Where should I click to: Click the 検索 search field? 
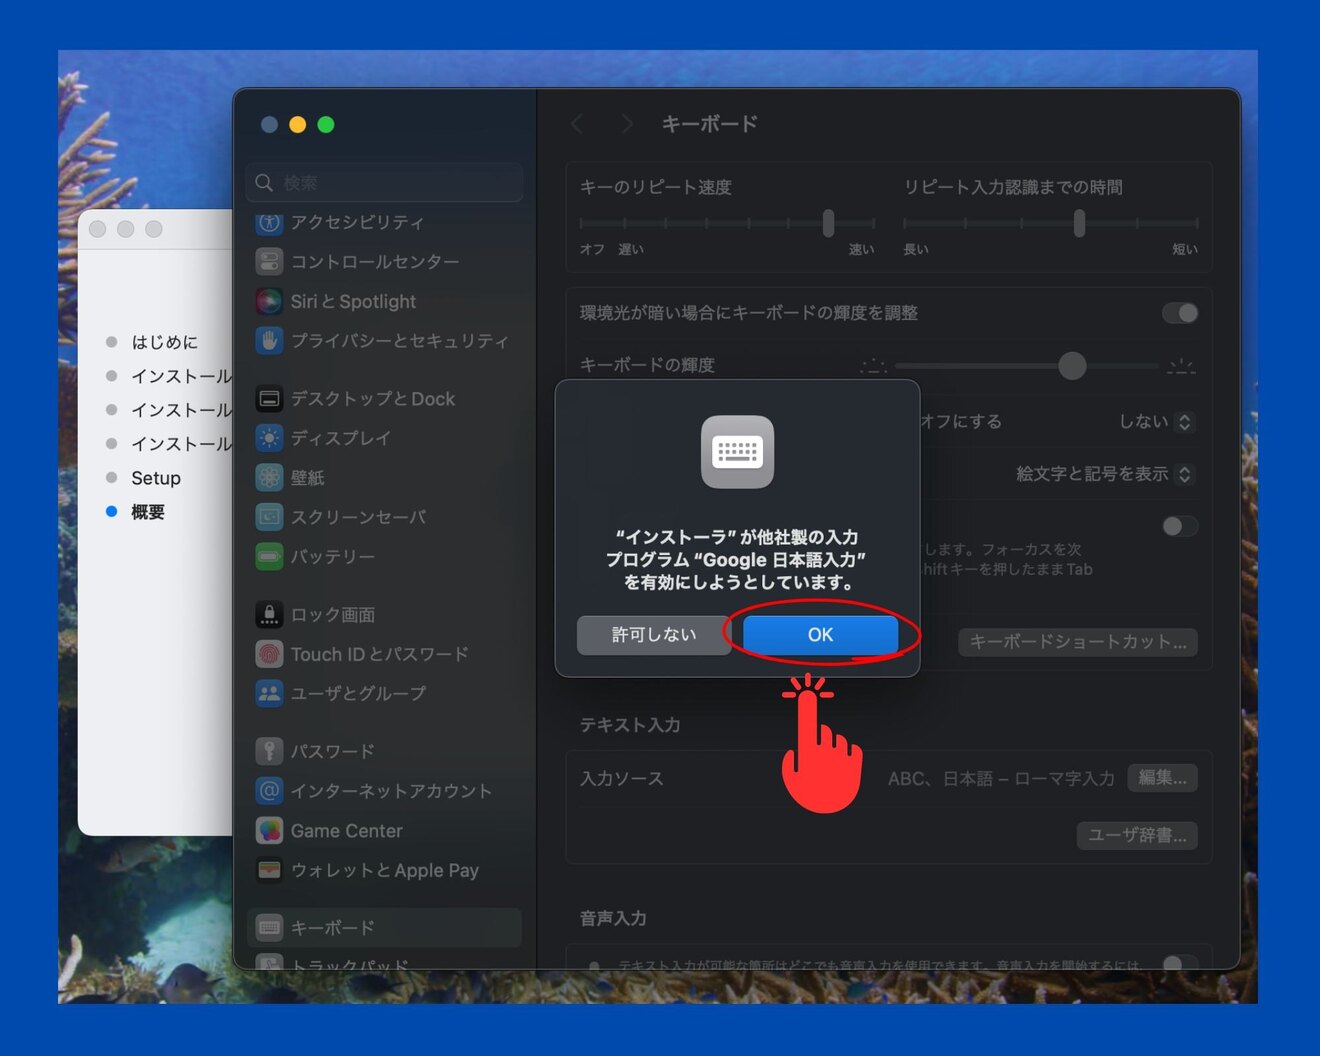coord(384,183)
